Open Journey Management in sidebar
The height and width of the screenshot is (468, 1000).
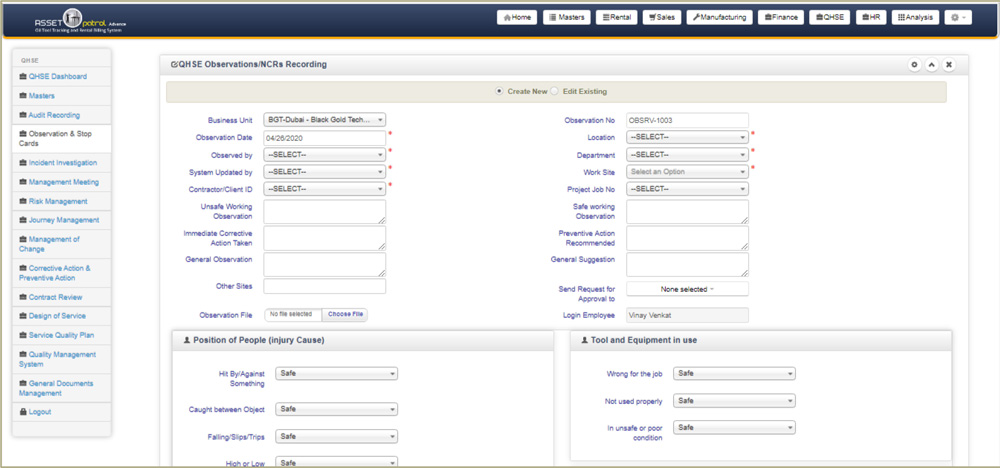coord(63,220)
